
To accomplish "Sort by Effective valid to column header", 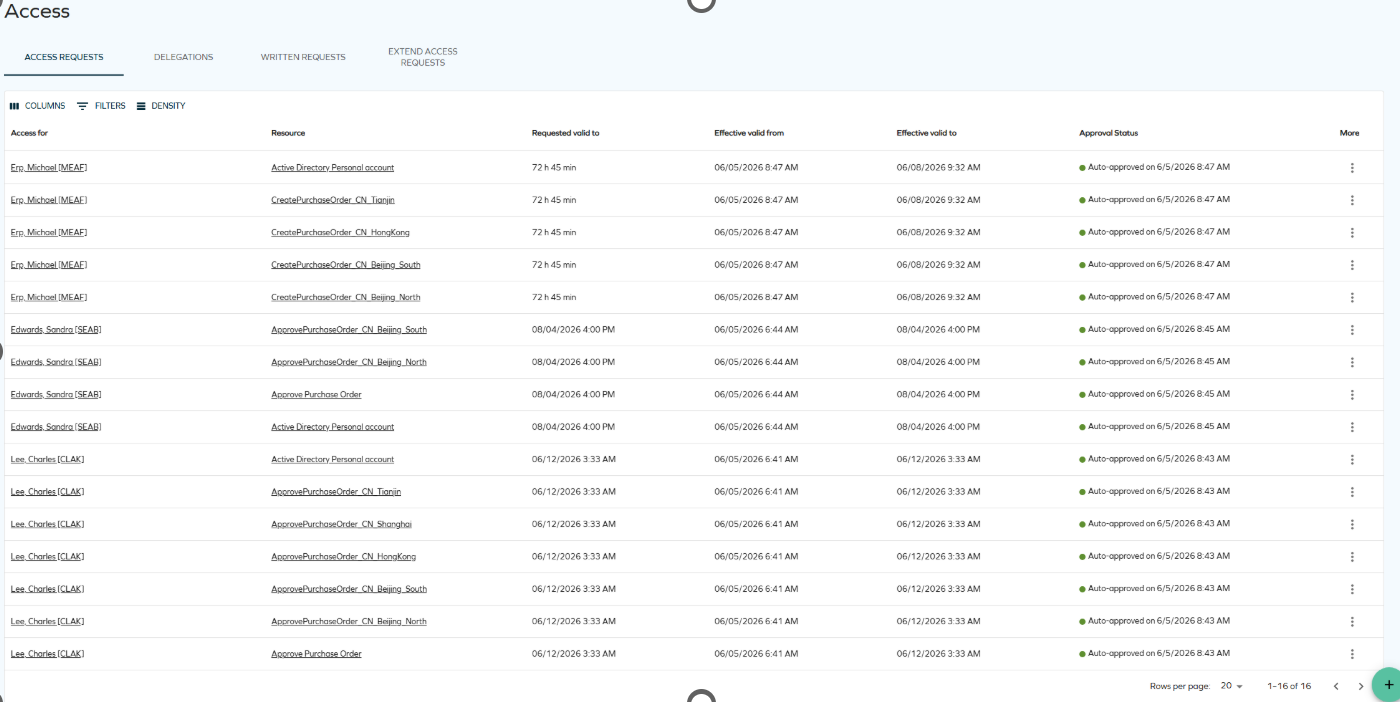I will click(926, 133).
